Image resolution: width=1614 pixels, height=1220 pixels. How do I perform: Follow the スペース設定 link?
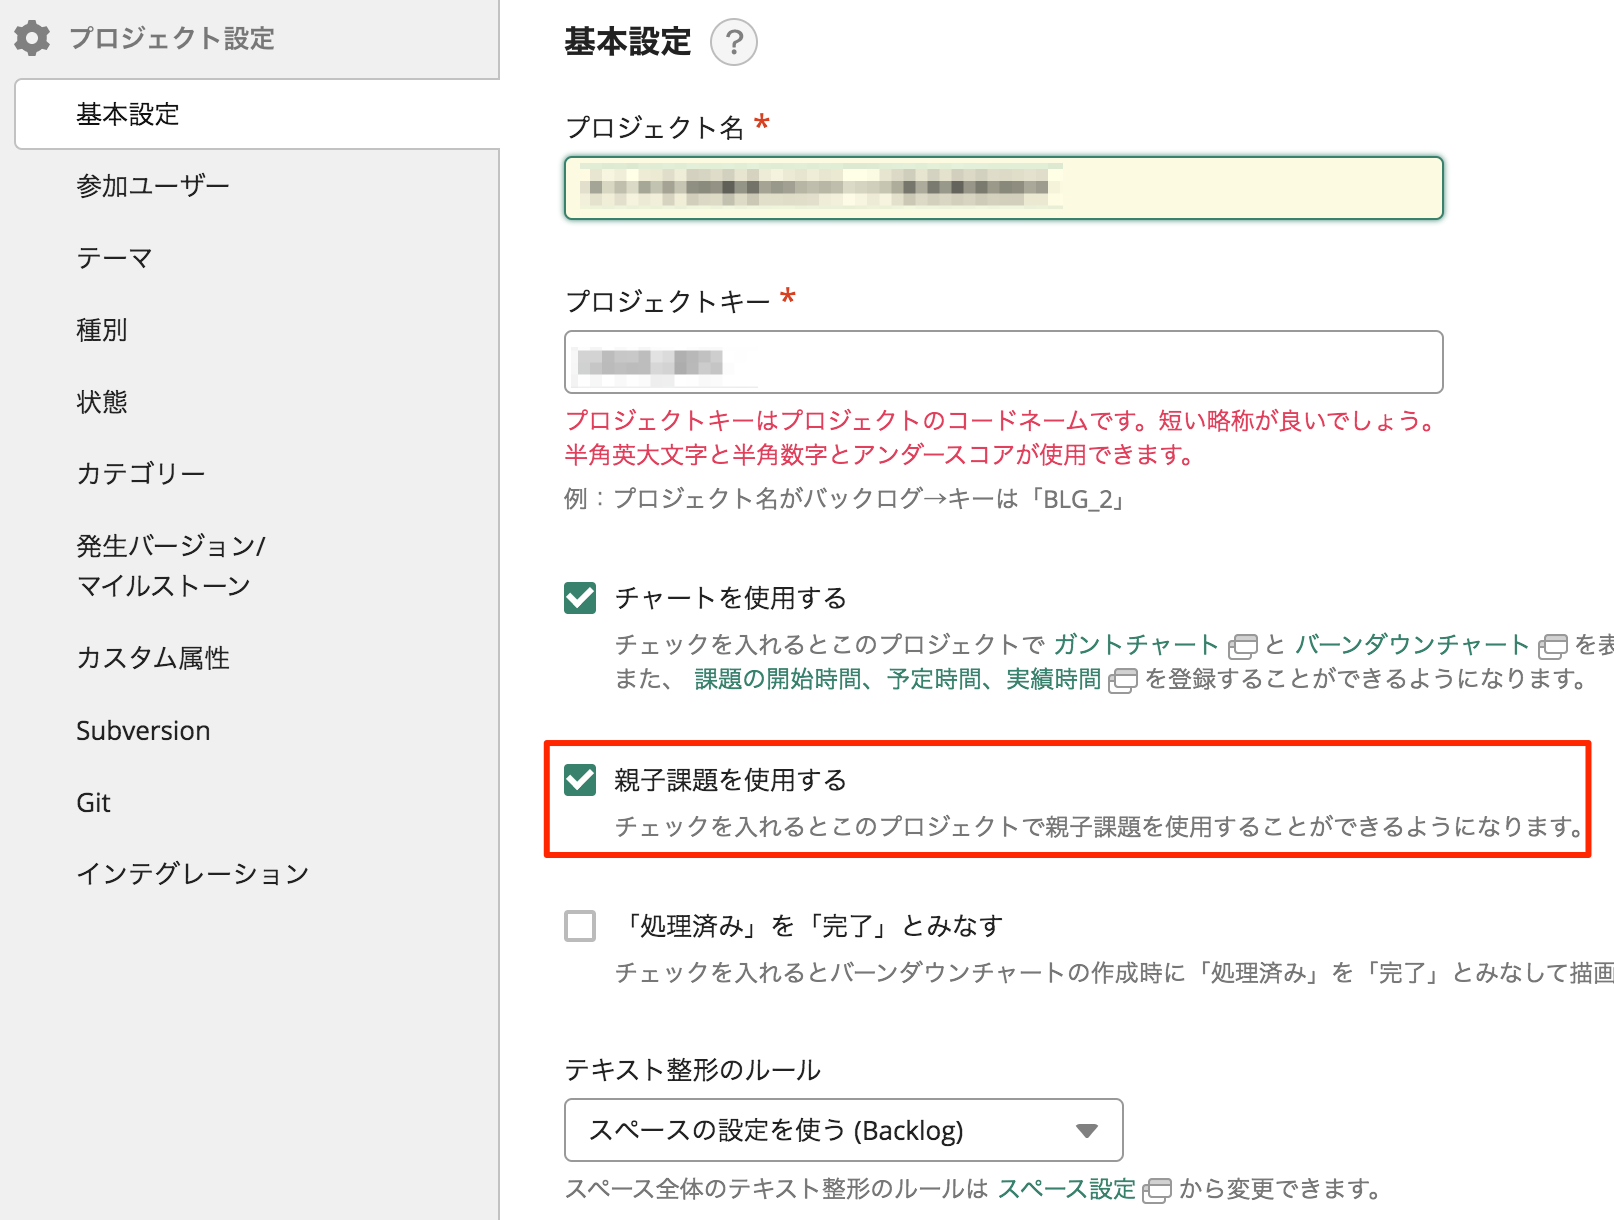pos(1067,1189)
